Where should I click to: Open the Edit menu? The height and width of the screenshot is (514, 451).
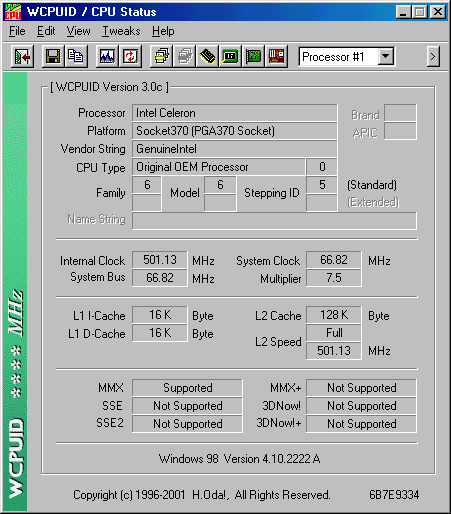coord(46,31)
